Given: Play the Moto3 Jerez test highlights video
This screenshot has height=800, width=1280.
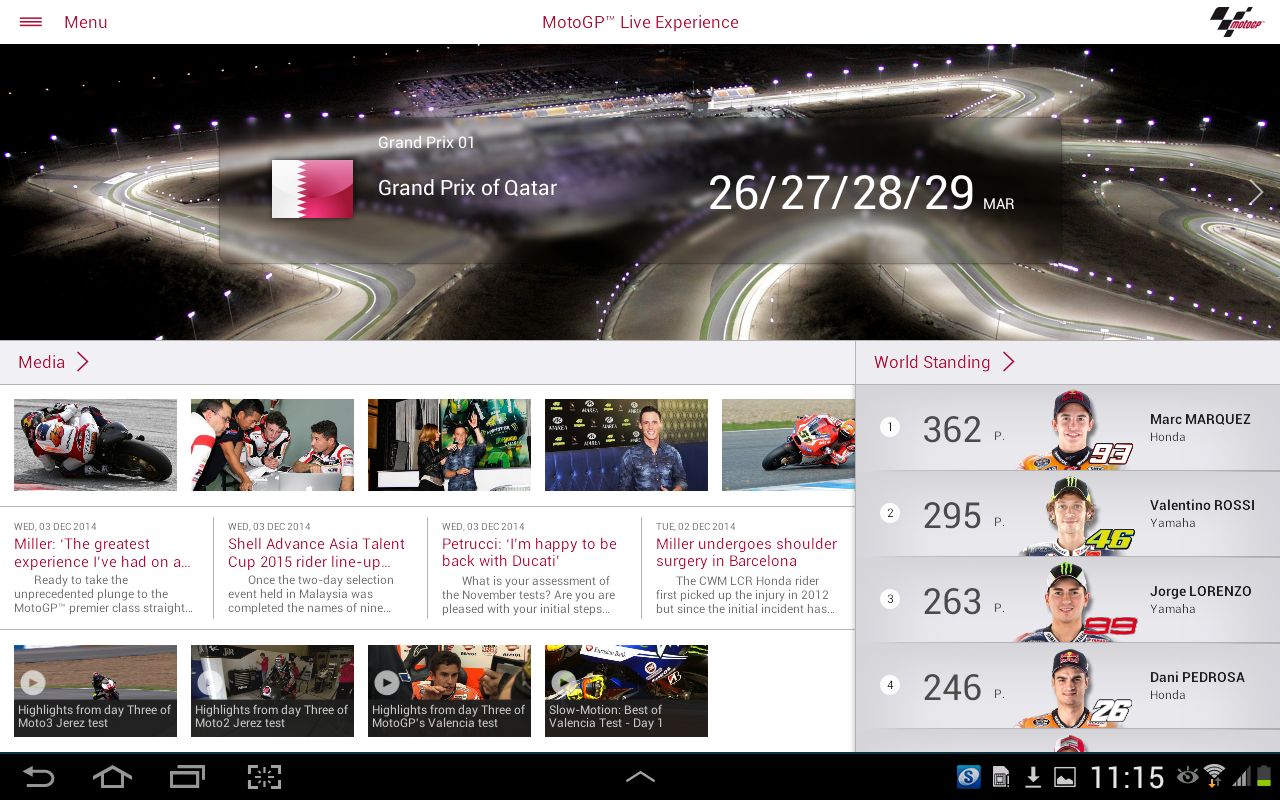Looking at the screenshot, I should click(x=95, y=690).
